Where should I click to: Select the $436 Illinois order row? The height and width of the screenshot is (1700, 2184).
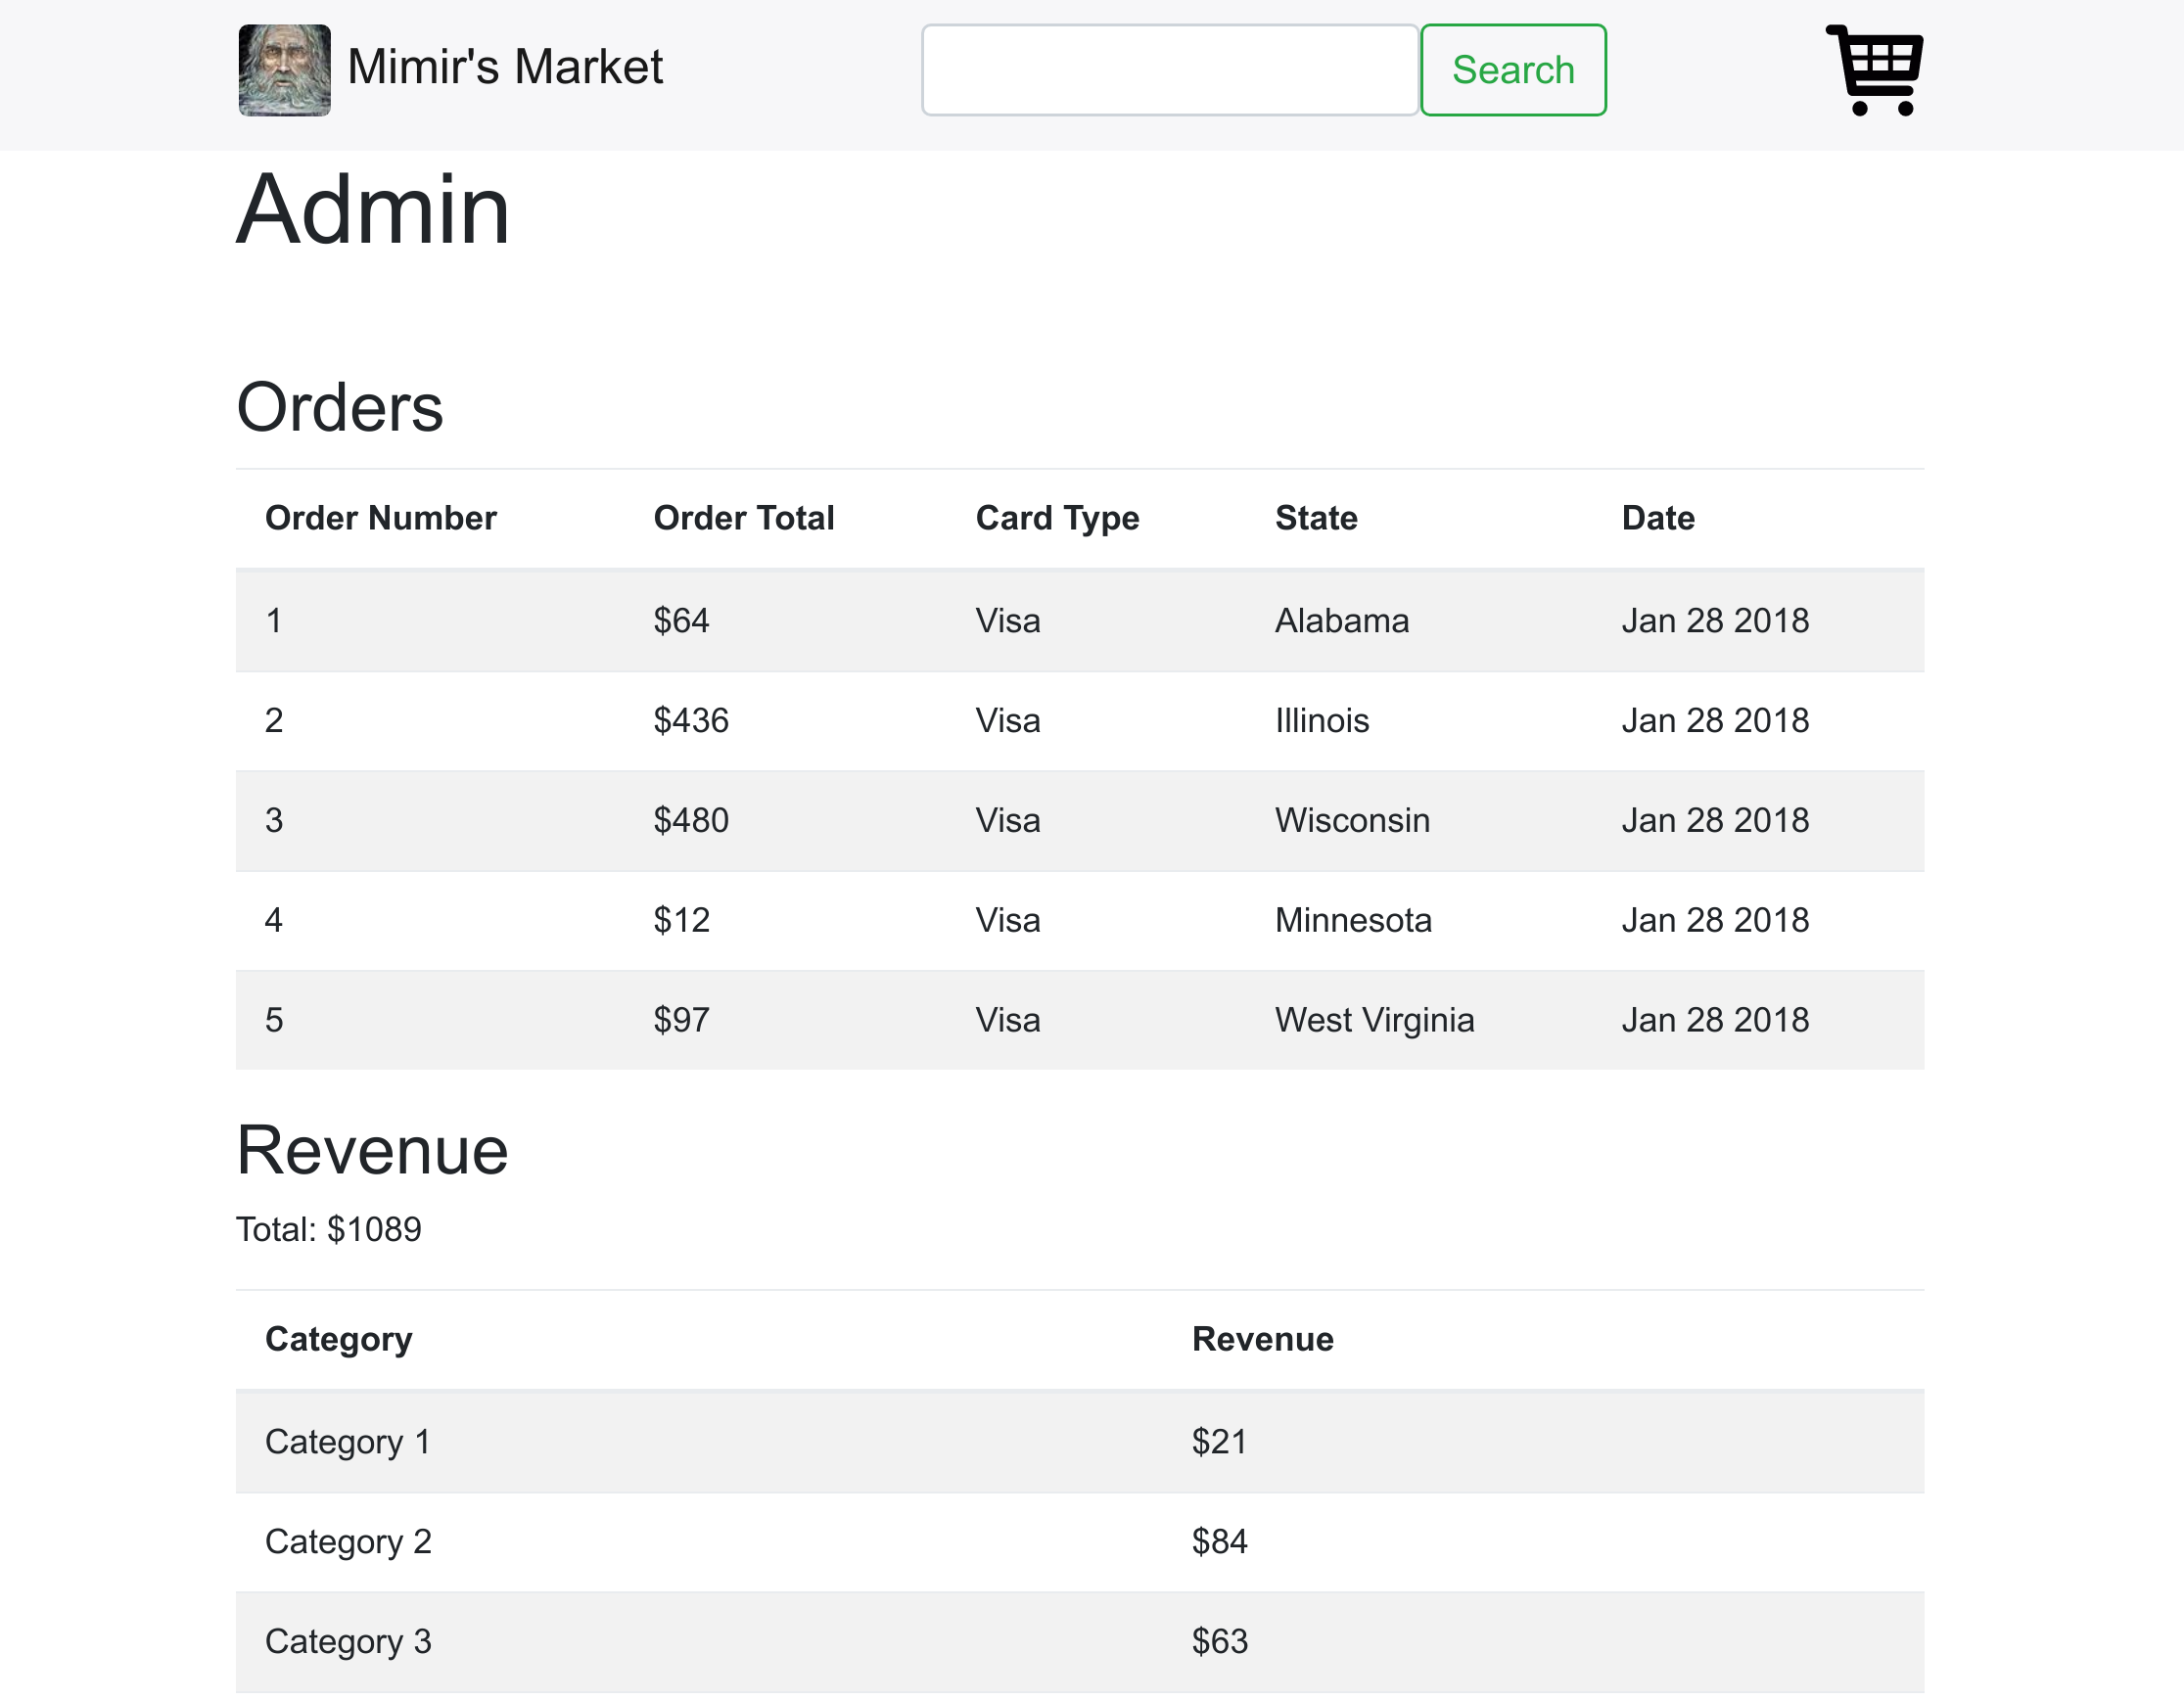1078,721
